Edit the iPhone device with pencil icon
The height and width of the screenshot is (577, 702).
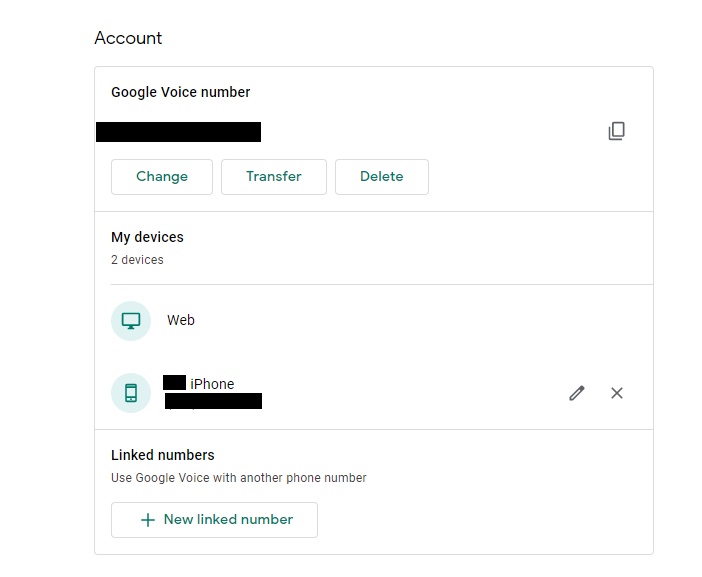(x=577, y=393)
